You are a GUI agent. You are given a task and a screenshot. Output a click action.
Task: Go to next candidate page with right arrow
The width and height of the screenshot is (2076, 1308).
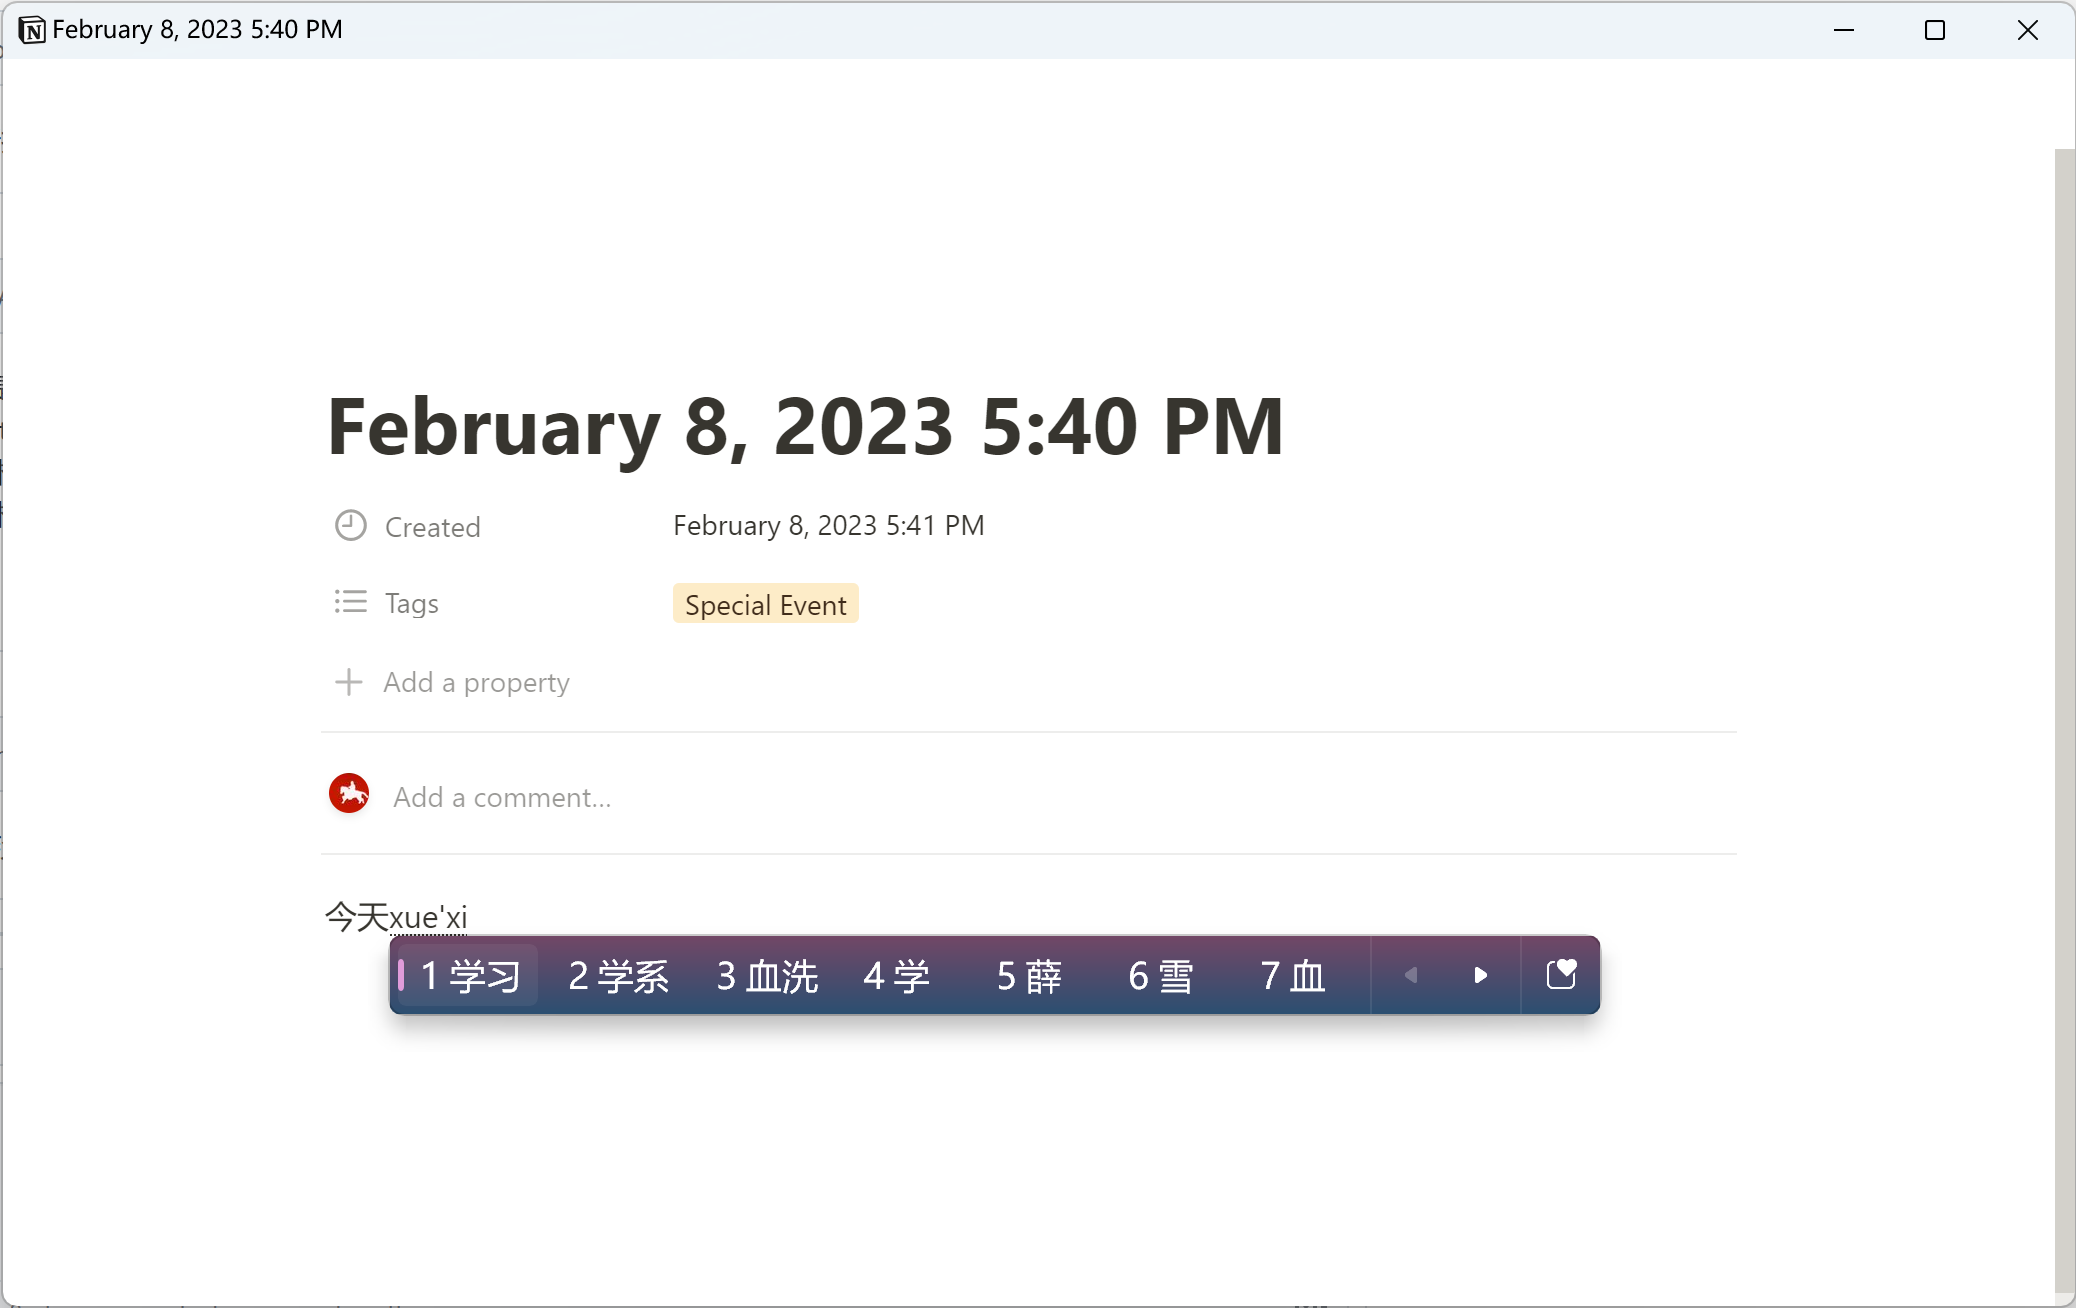pyautogui.click(x=1480, y=975)
